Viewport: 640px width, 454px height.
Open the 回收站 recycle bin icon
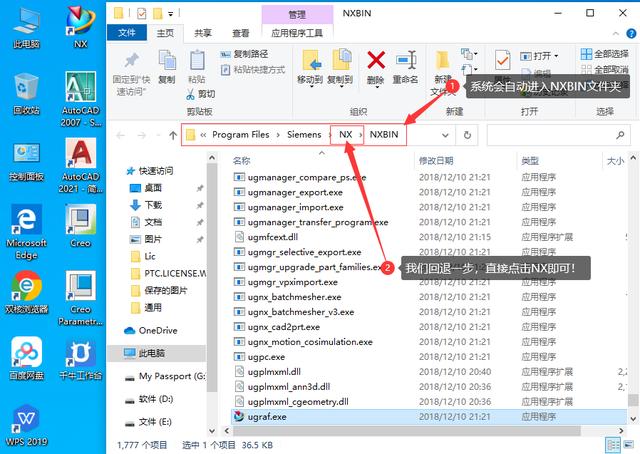(27, 93)
